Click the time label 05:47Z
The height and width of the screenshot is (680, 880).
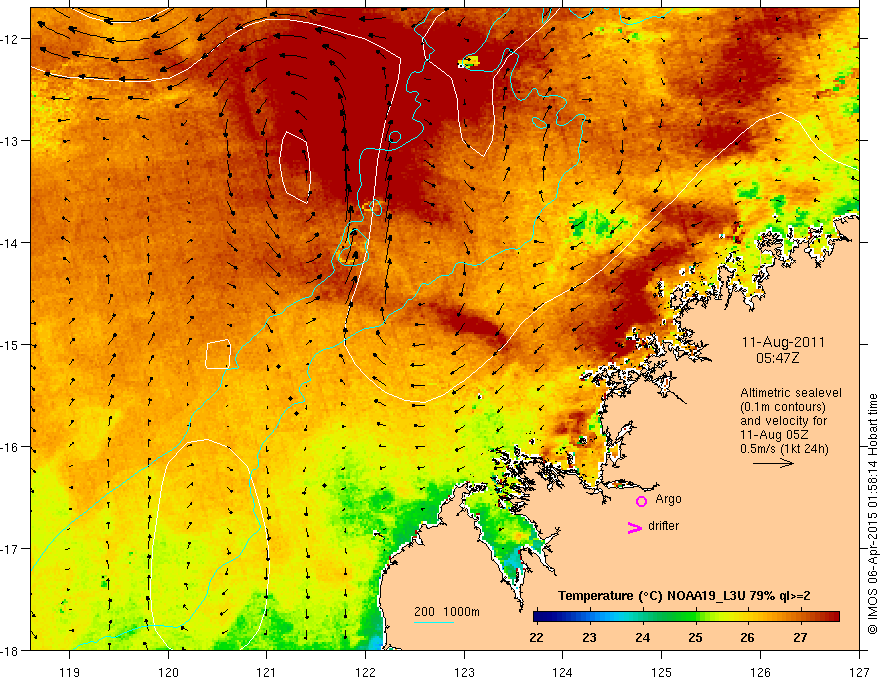pos(777,357)
